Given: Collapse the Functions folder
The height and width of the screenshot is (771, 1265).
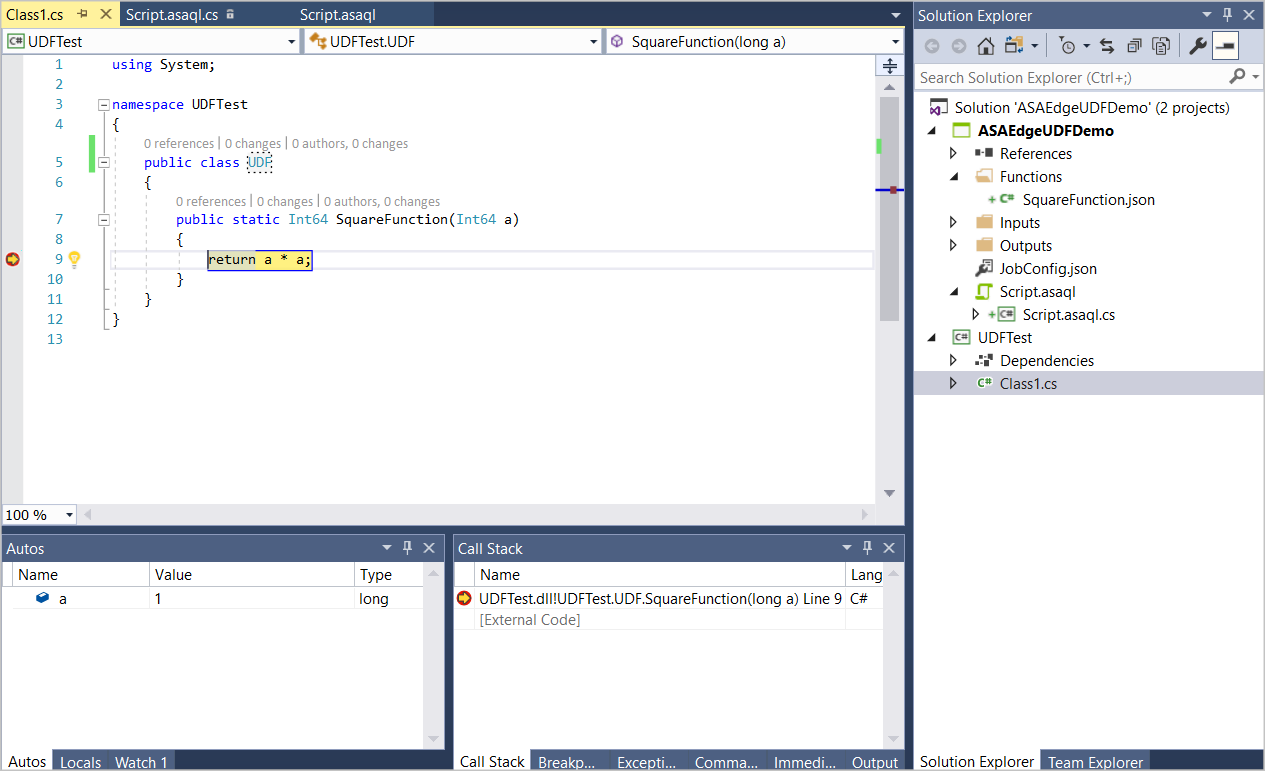Looking at the screenshot, I should pos(953,176).
